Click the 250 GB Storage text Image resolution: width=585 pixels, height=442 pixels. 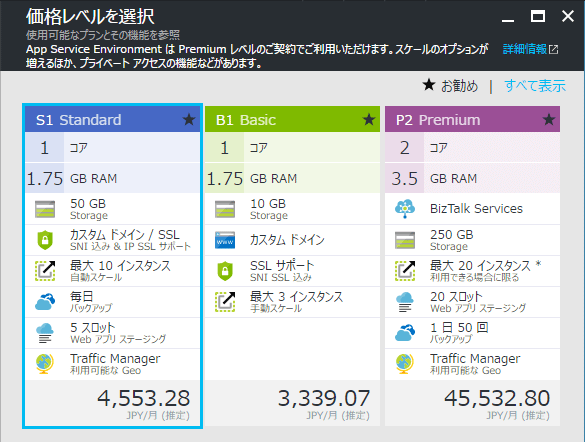451,240
